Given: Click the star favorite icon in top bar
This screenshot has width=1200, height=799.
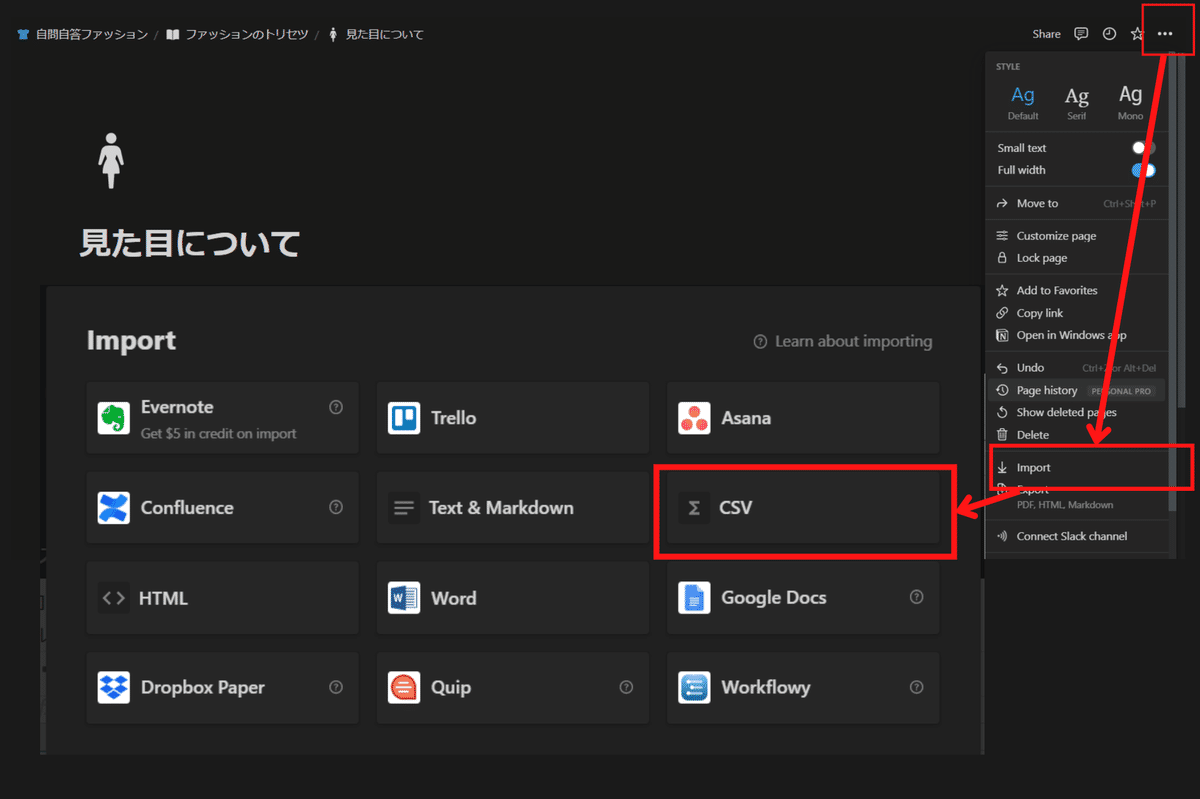Looking at the screenshot, I should [x=1137, y=34].
